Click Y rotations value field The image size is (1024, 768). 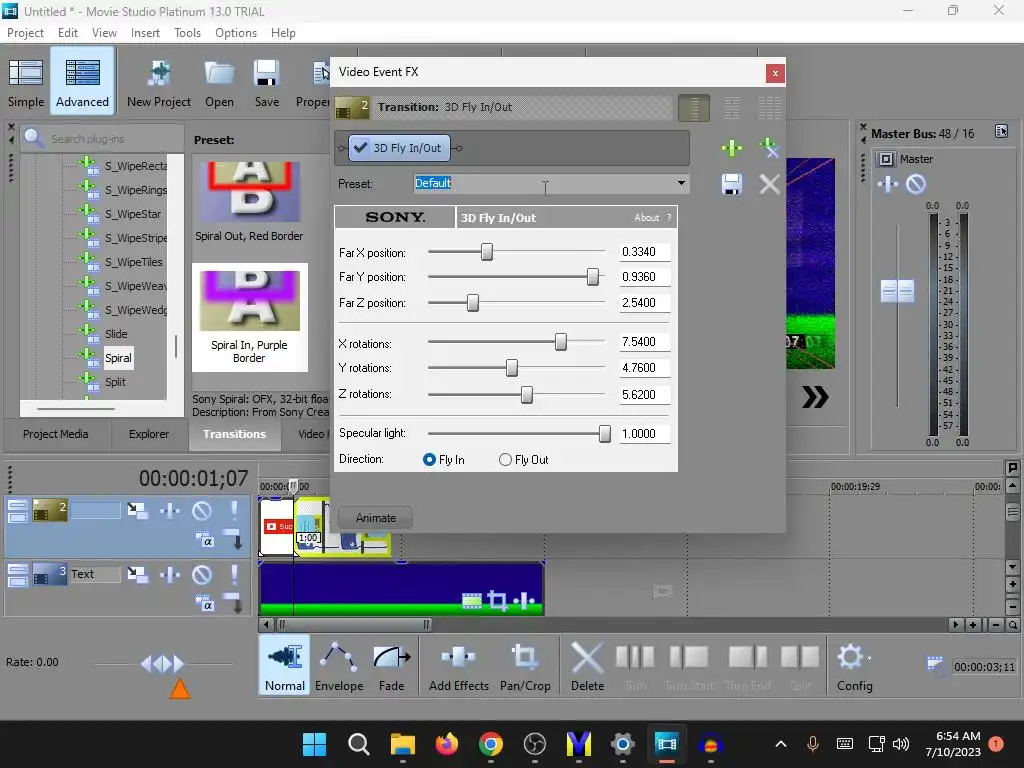[x=644, y=368]
